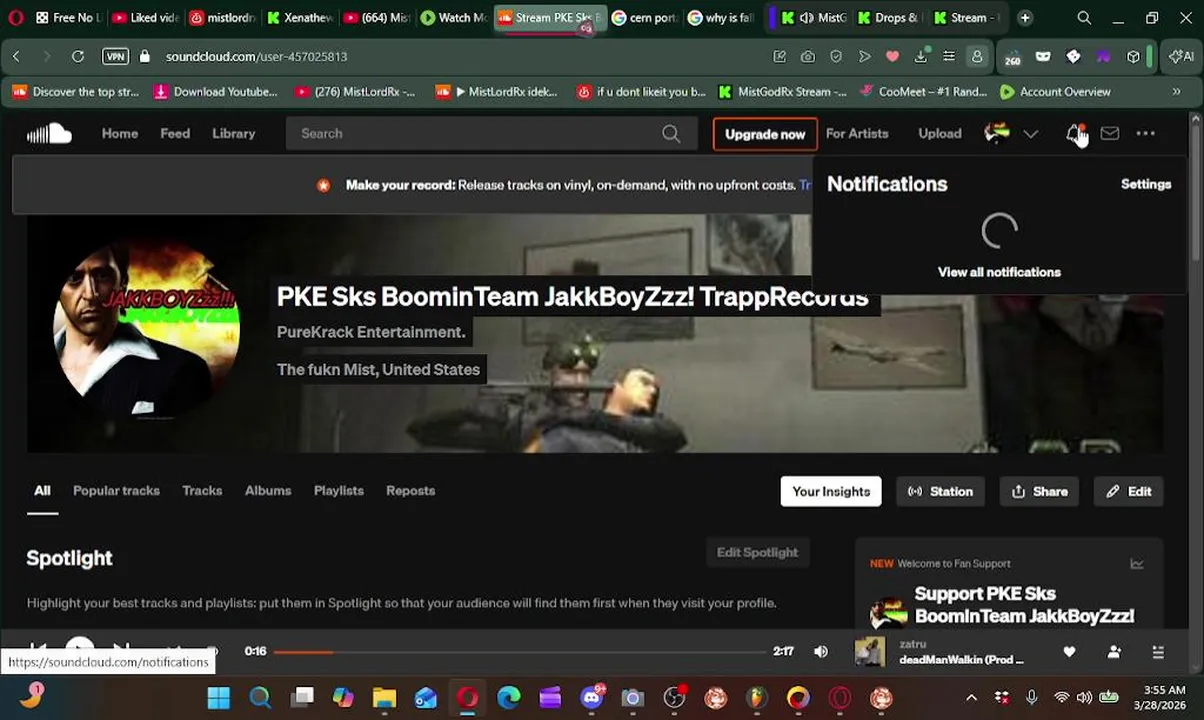The height and width of the screenshot is (720, 1204).
Task: Open the deadManWalkin track title in player
Action: (961, 660)
